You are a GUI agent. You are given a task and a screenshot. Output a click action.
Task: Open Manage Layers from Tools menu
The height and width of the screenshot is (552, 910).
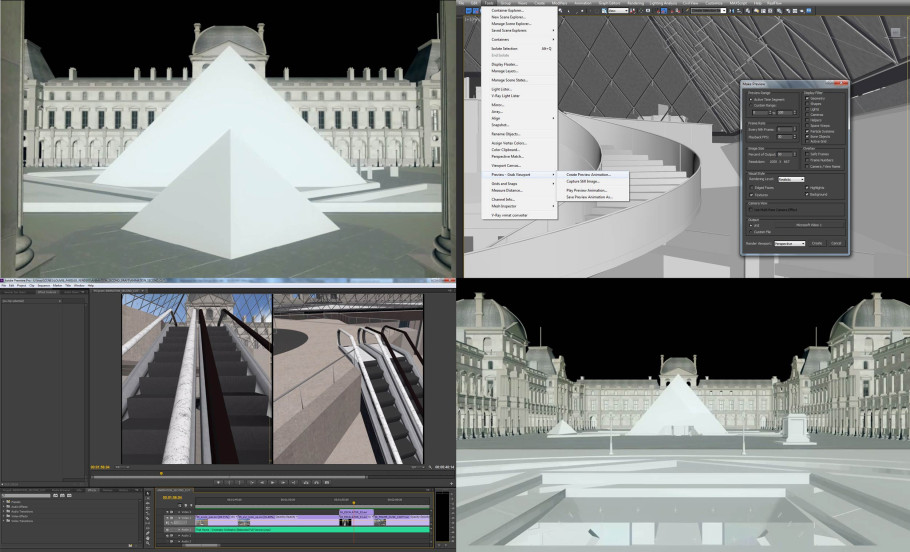coord(505,71)
